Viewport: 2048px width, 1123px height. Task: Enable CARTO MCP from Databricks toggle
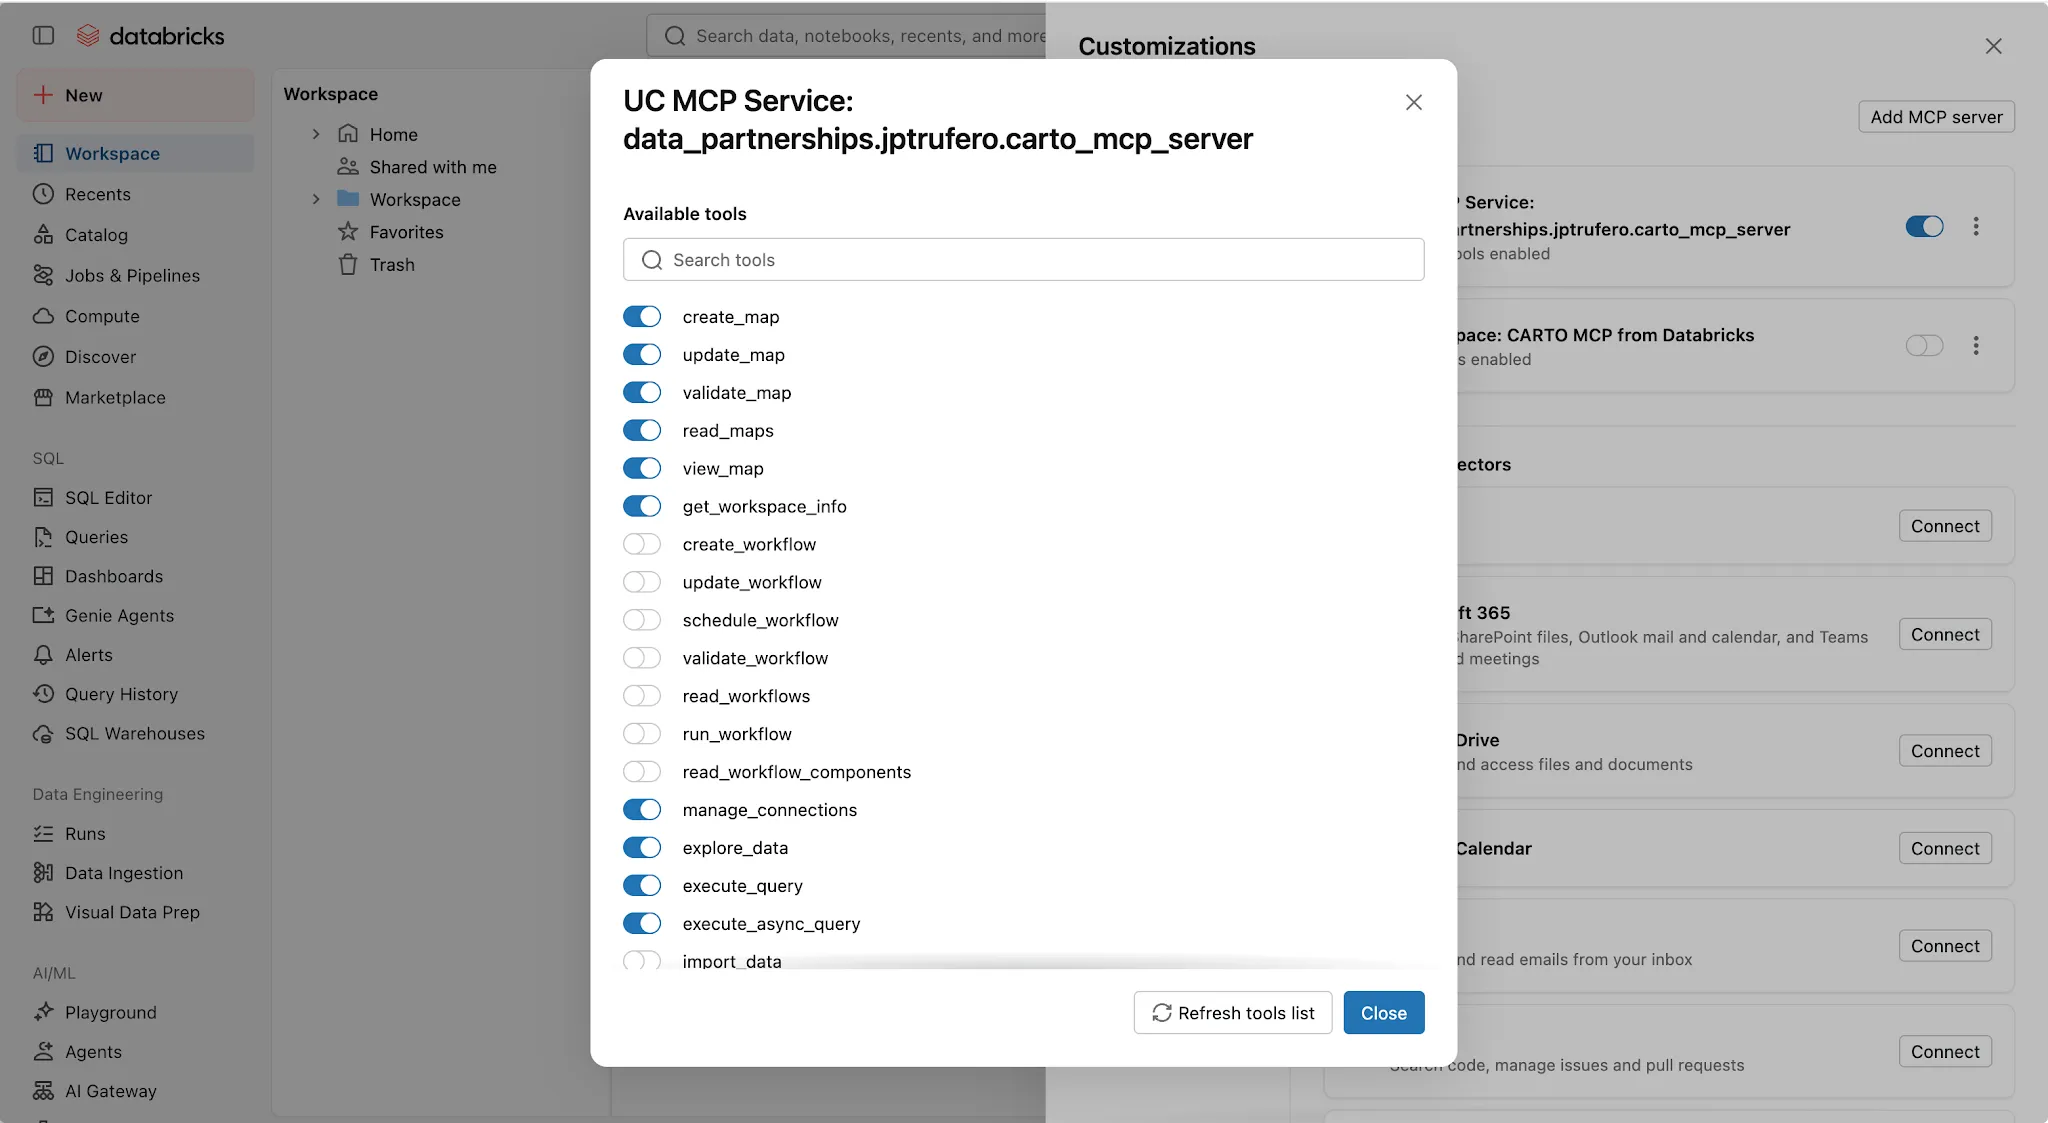pos(1925,346)
